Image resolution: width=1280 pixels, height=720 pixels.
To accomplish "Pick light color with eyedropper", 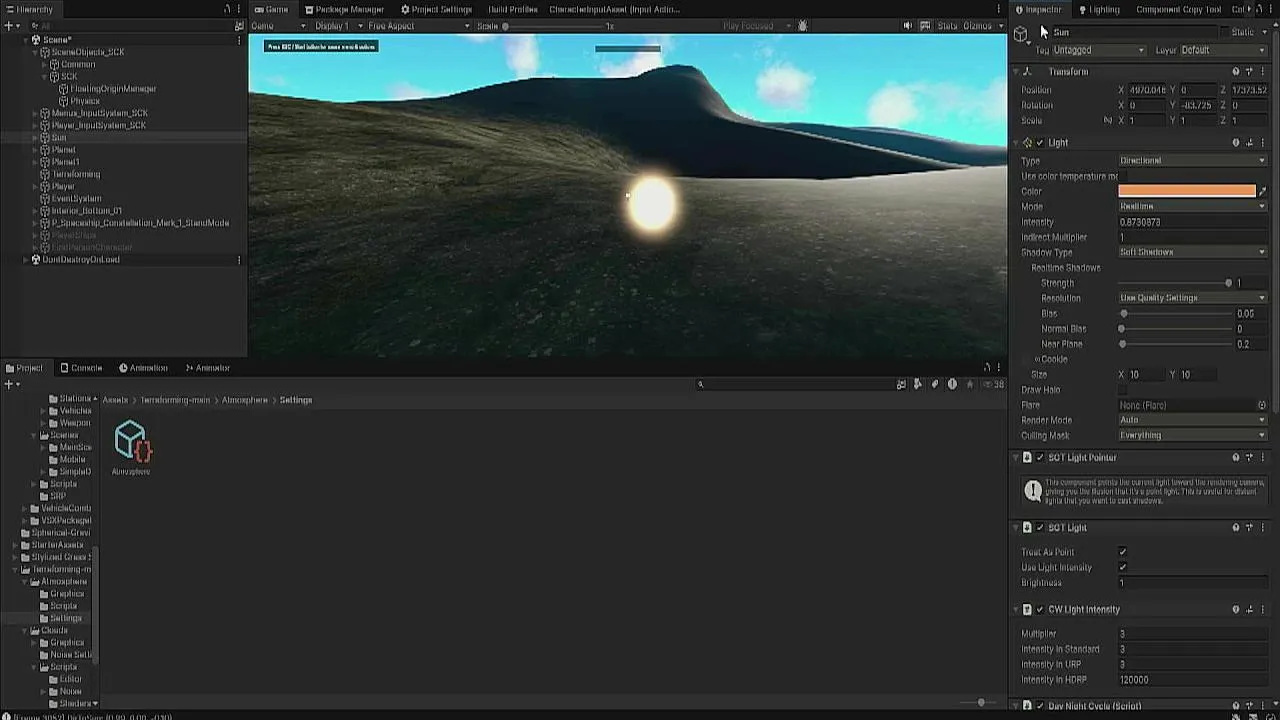I will (x=1262, y=191).
